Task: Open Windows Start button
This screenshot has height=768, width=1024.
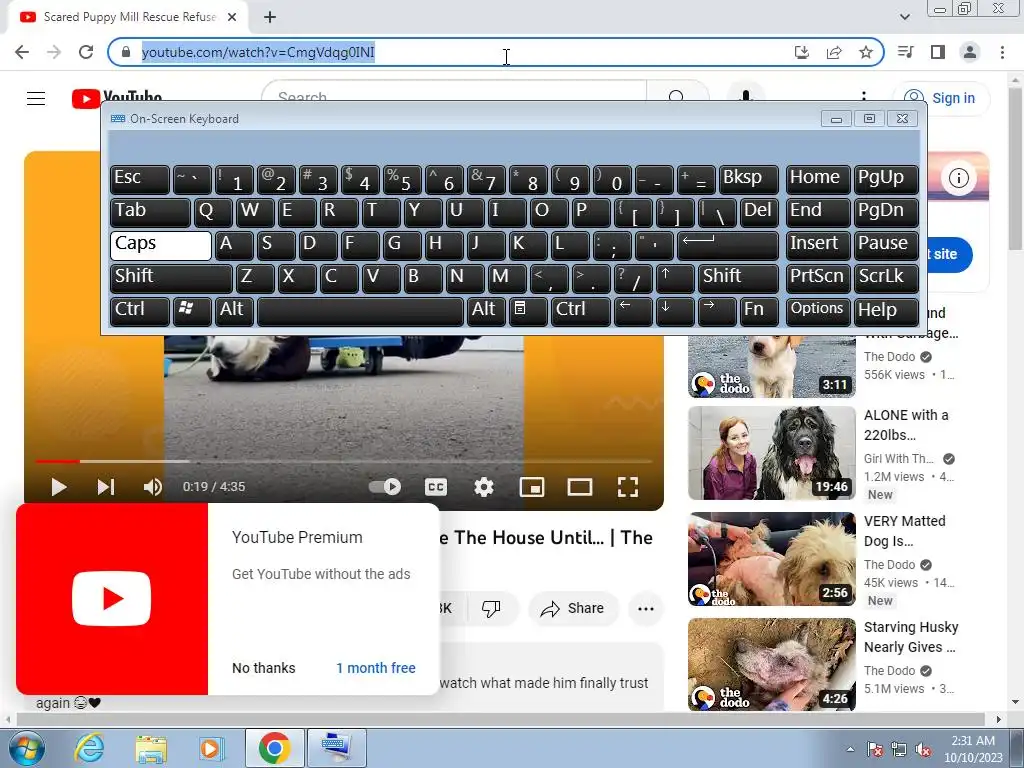Action: [26, 748]
